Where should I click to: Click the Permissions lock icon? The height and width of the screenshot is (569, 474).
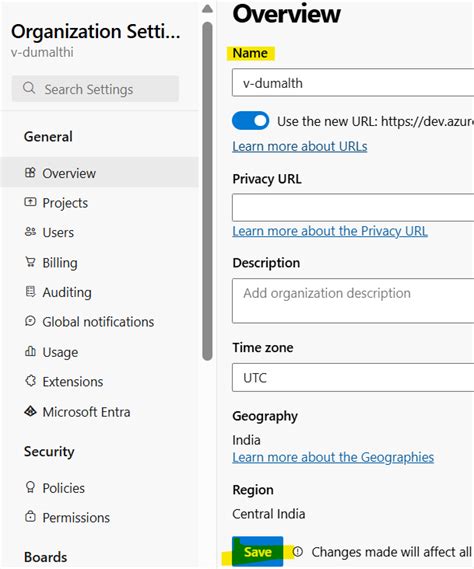coord(30,516)
